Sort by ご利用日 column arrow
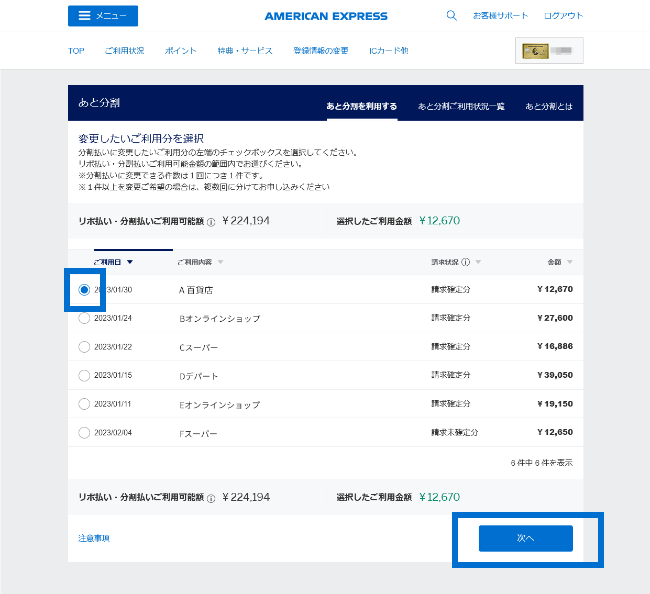Image resolution: width=650 pixels, height=594 pixels. tap(130, 263)
